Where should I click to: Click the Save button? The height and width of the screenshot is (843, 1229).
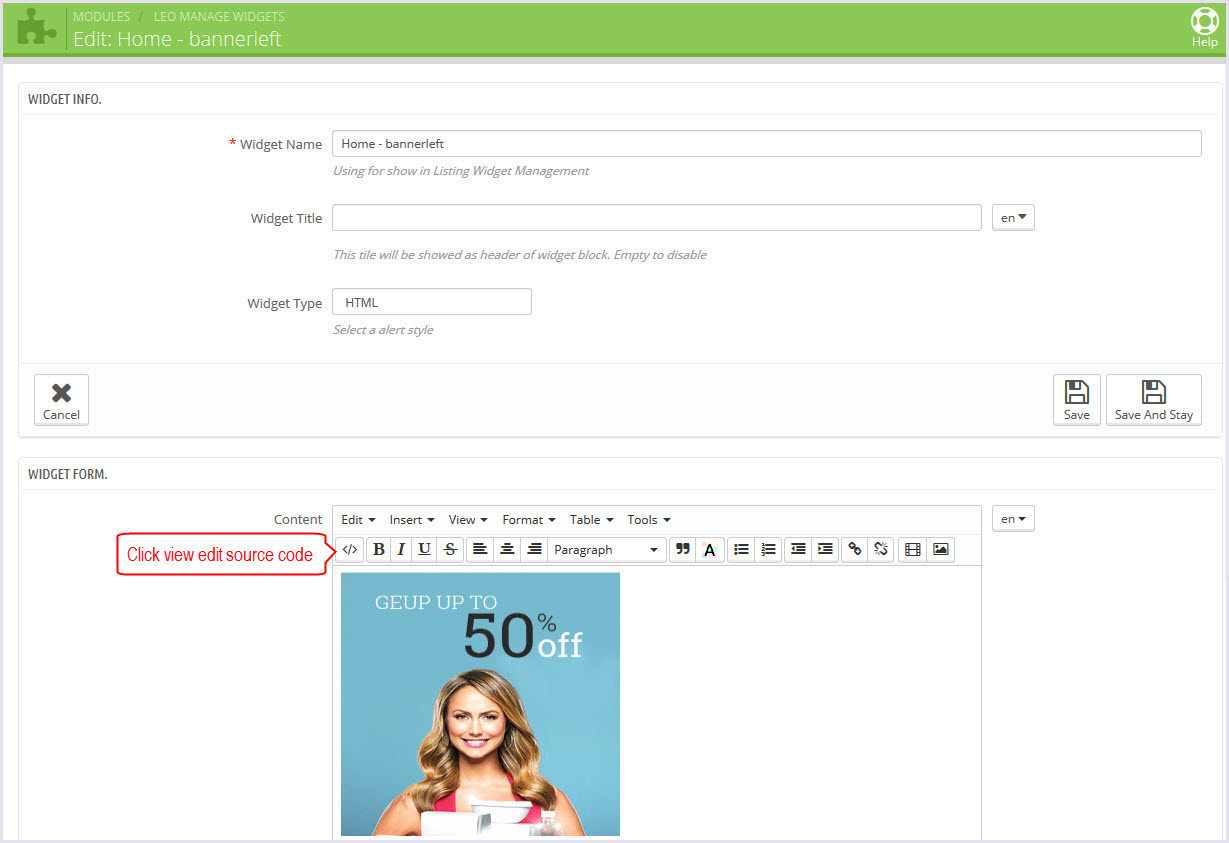pos(1077,400)
